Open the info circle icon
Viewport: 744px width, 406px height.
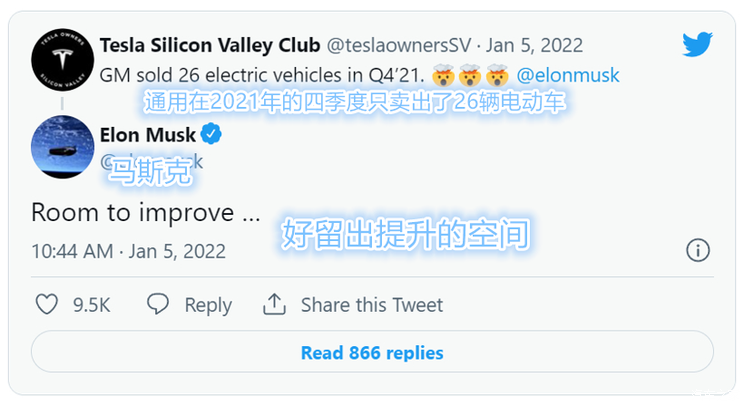tap(698, 250)
